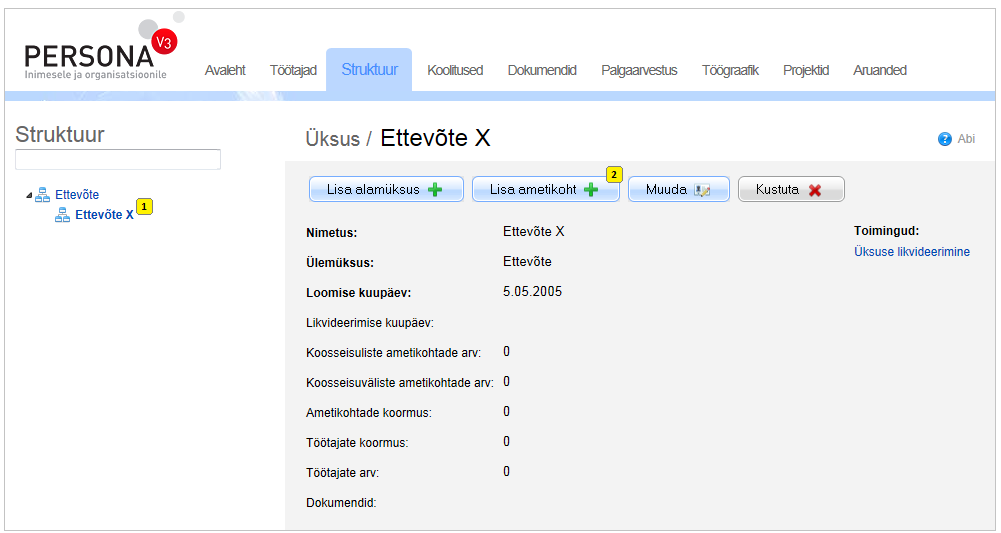Go to the Avaleht tab
The height and width of the screenshot is (533, 1001).
[x=225, y=70]
